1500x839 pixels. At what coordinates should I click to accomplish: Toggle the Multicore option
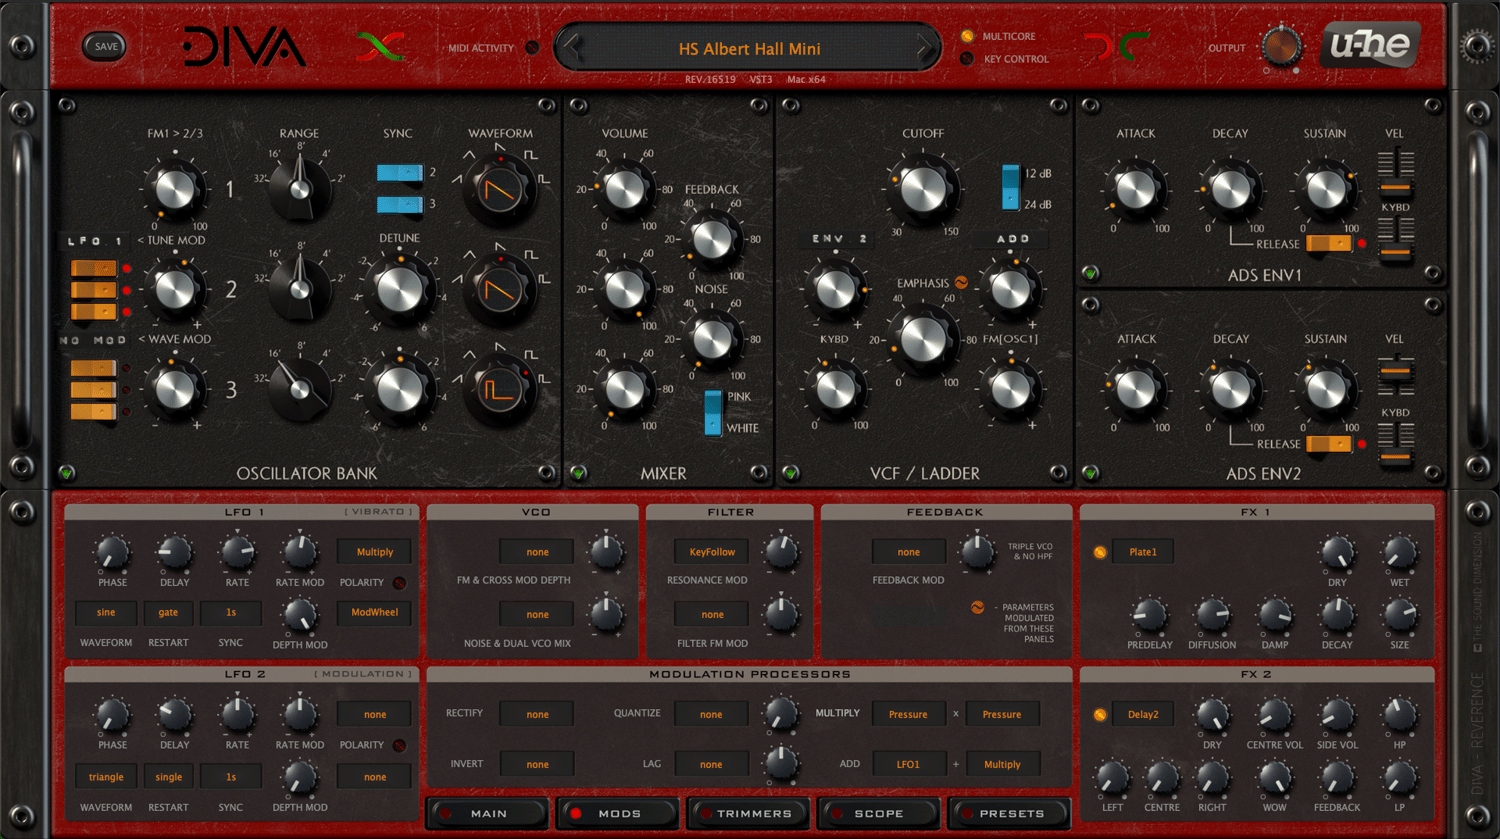967,36
